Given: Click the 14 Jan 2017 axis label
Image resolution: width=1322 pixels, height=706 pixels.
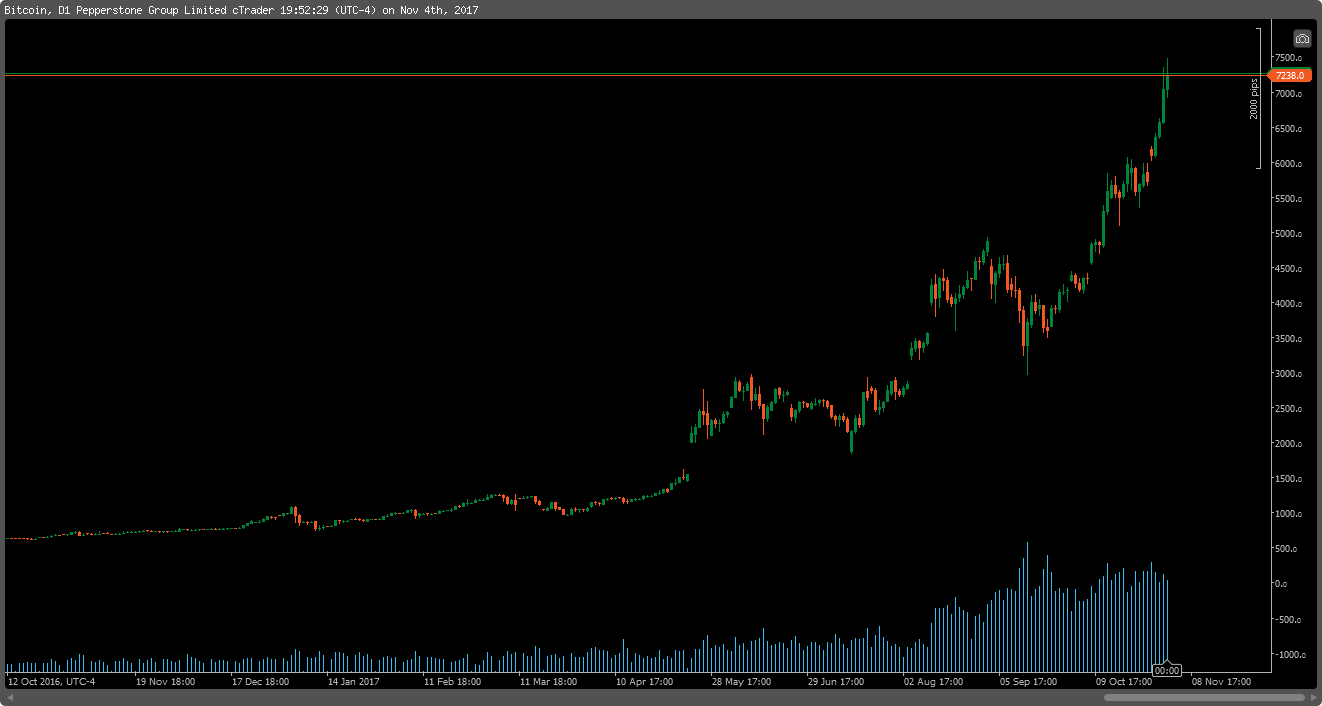Looking at the screenshot, I should pyautogui.click(x=353, y=681).
